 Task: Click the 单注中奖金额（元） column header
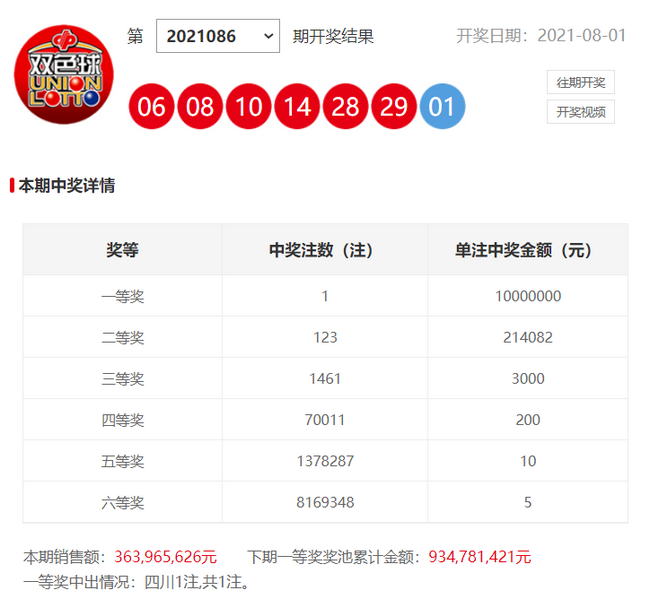tap(527, 250)
